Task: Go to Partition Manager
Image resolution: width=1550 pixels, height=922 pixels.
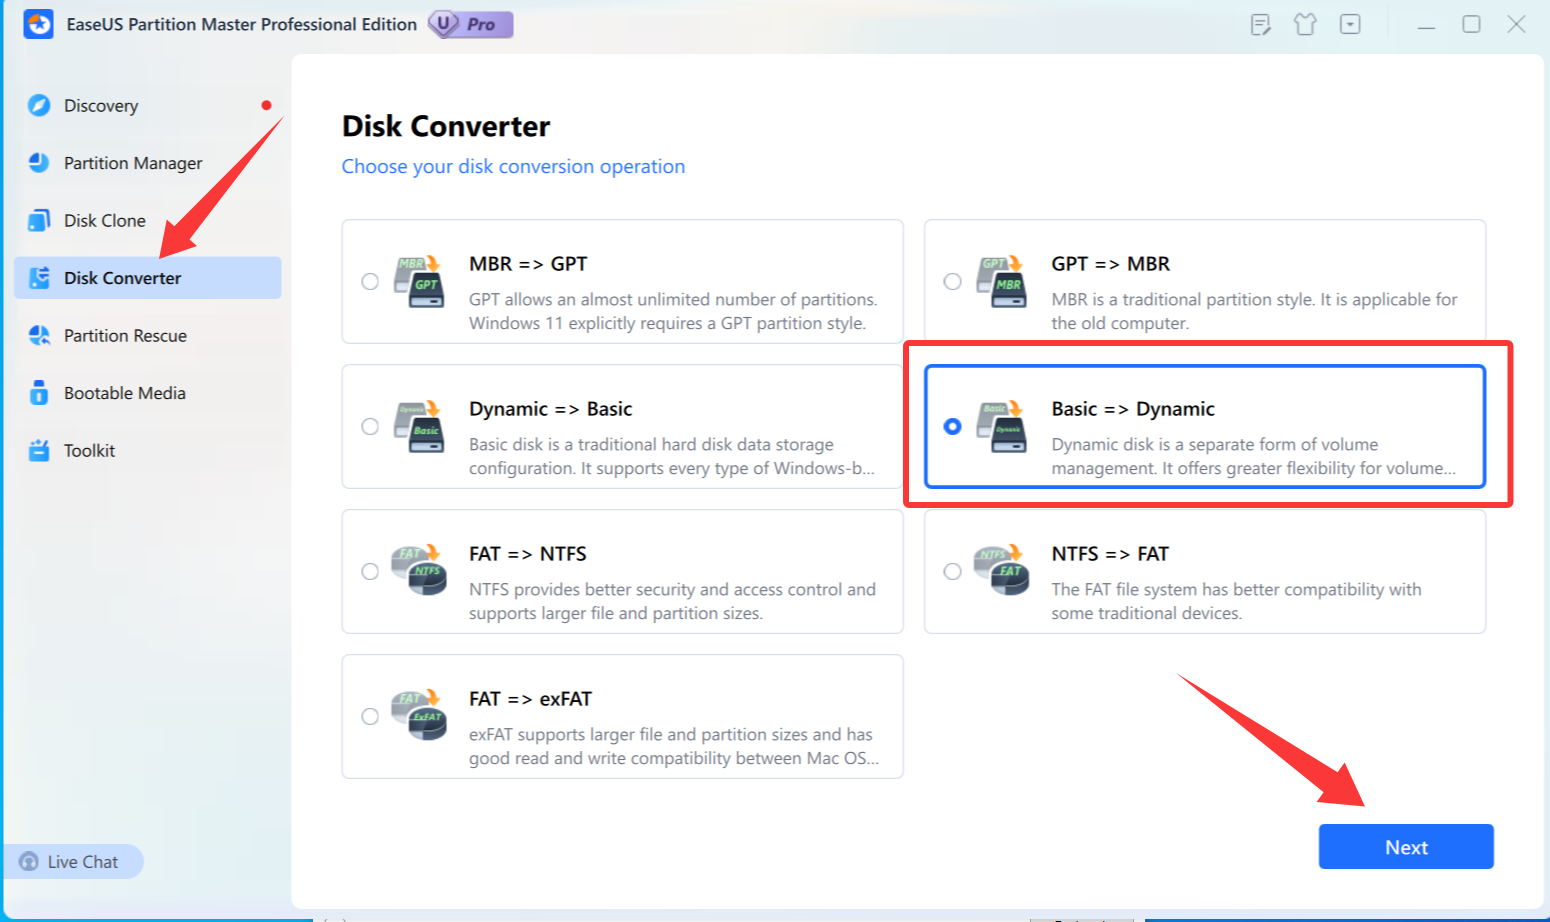Action: click(148, 162)
